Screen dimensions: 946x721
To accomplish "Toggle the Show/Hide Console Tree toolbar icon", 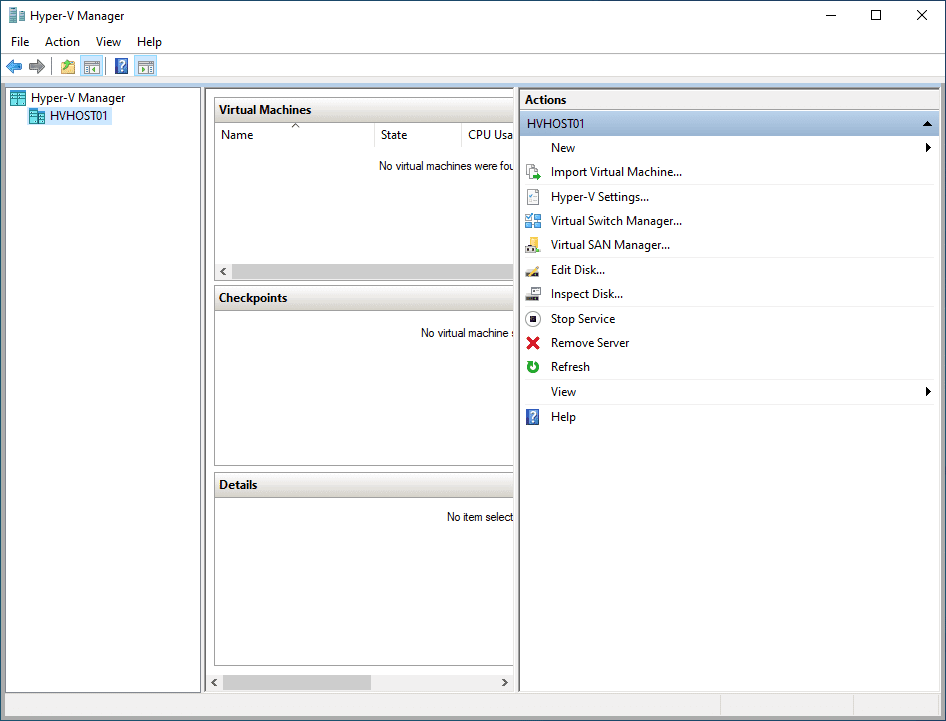I will 92,66.
